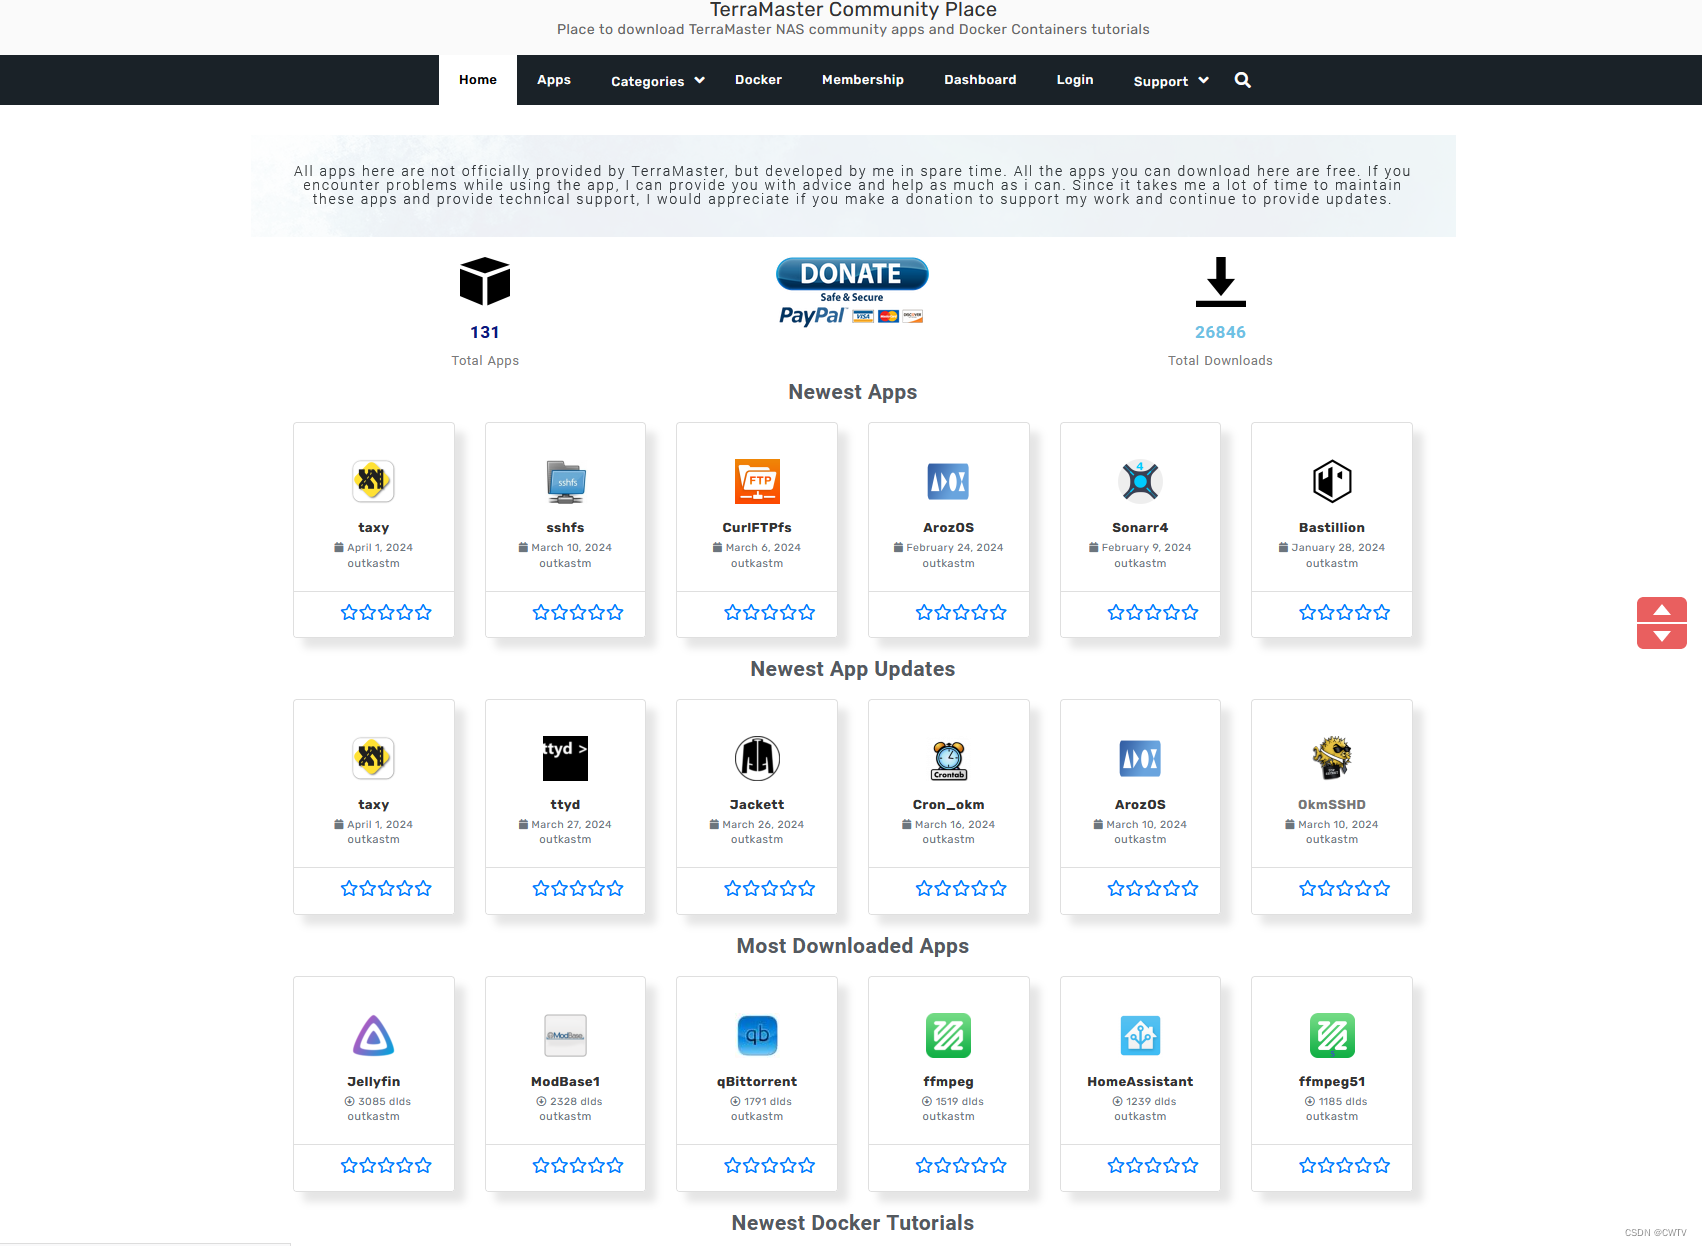Image resolution: width=1702 pixels, height=1246 pixels.
Task: Open the taxy app icon under Newest Apps
Action: point(373,481)
